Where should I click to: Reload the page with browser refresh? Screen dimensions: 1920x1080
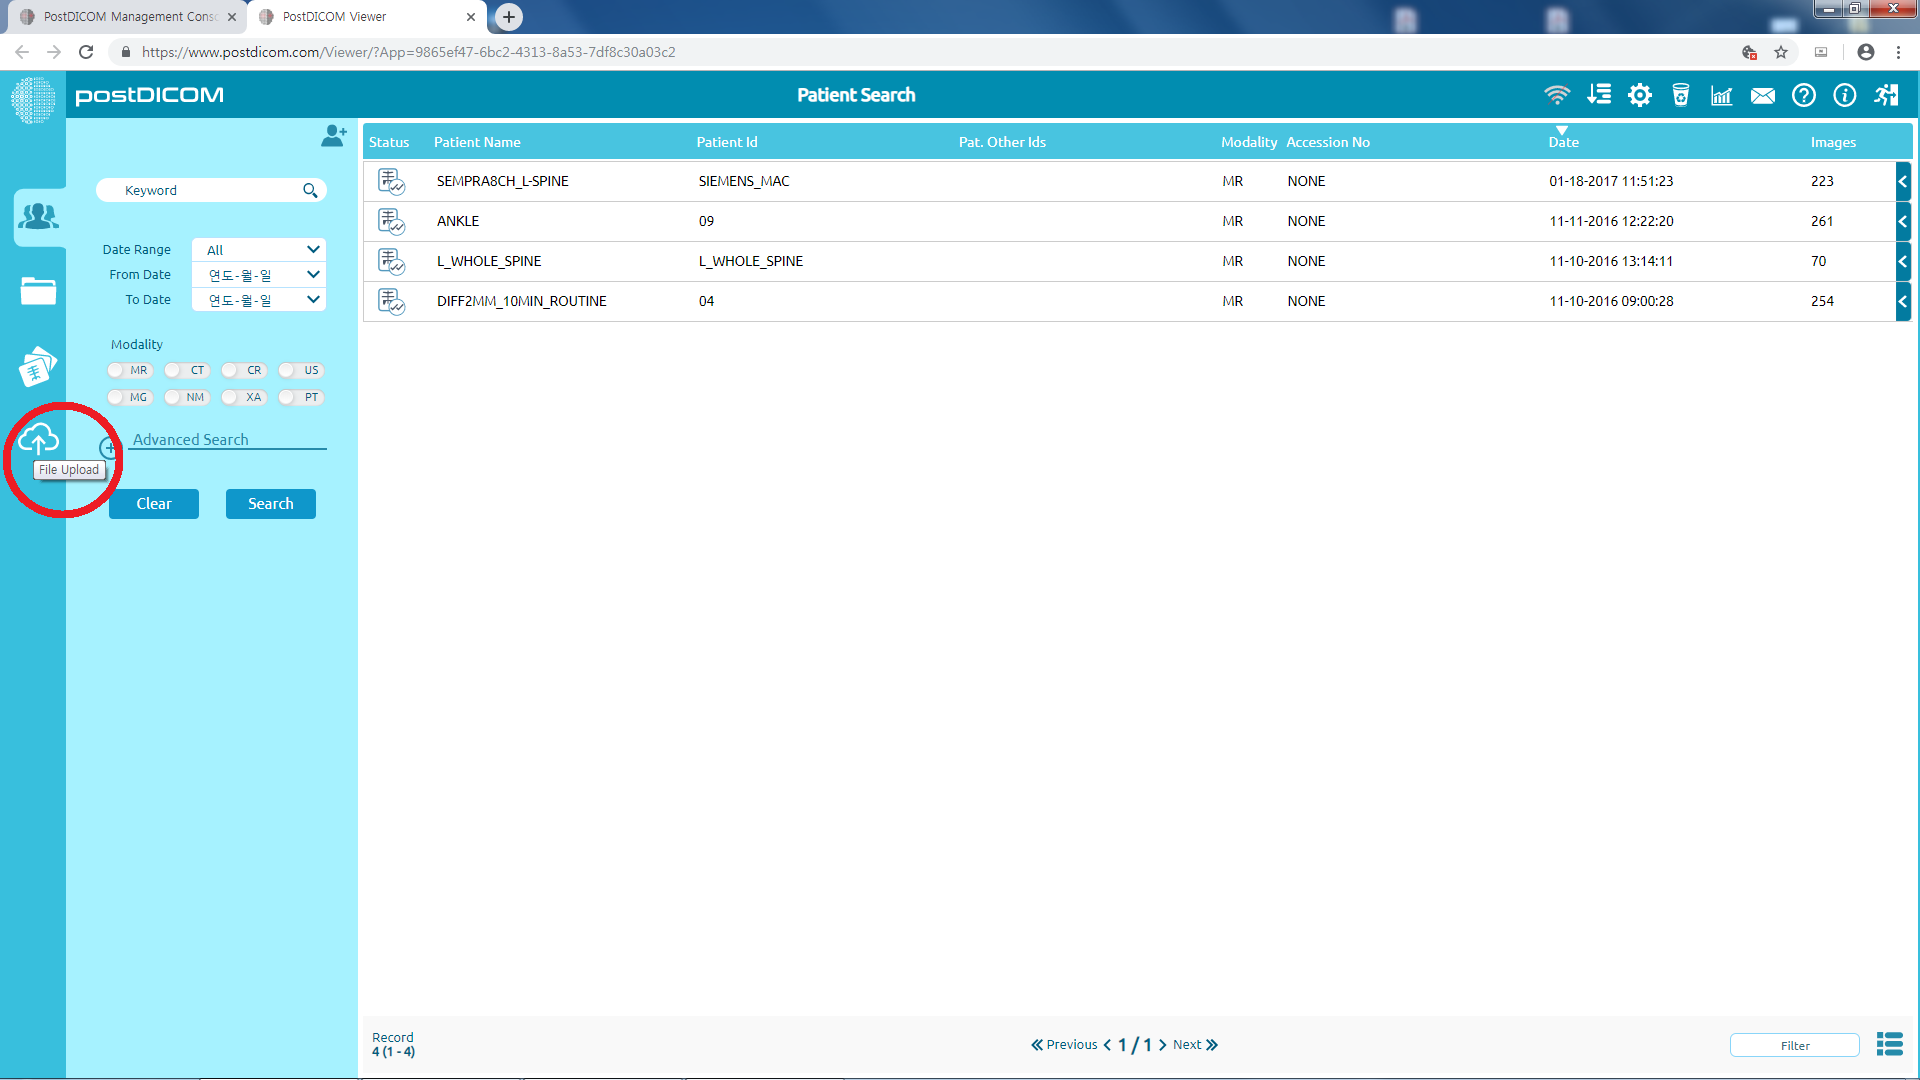coord(86,52)
